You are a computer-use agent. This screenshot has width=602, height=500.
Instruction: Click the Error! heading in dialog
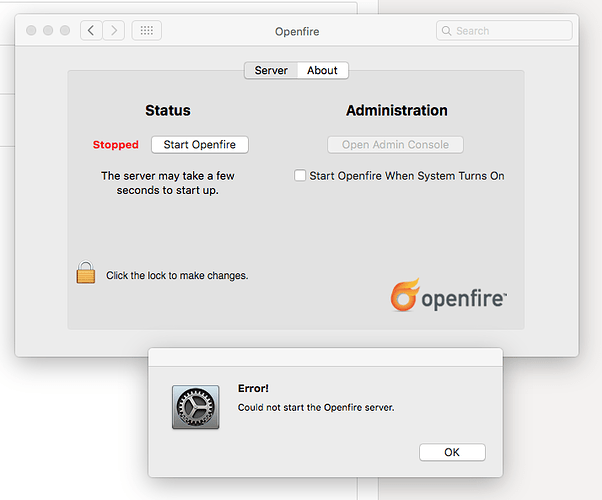pyautogui.click(x=253, y=388)
